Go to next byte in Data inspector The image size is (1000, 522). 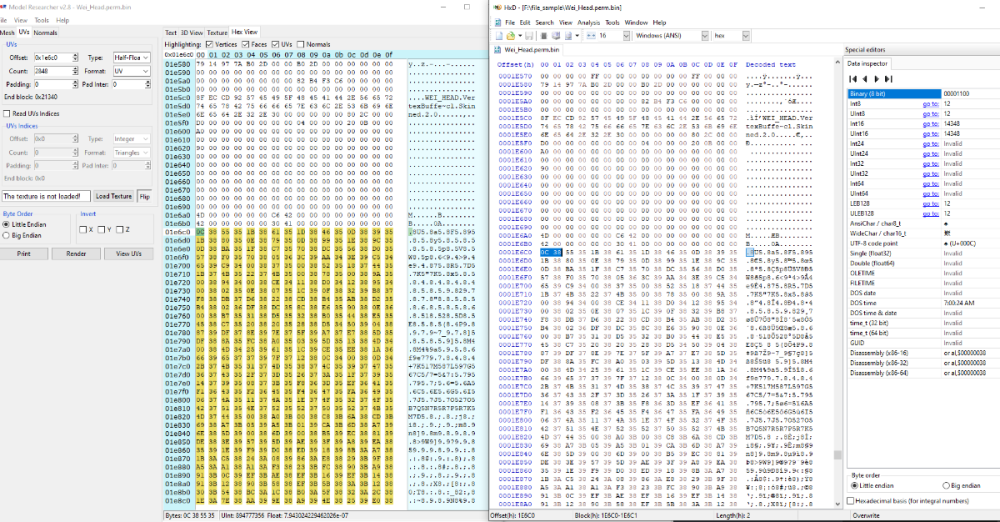876,78
